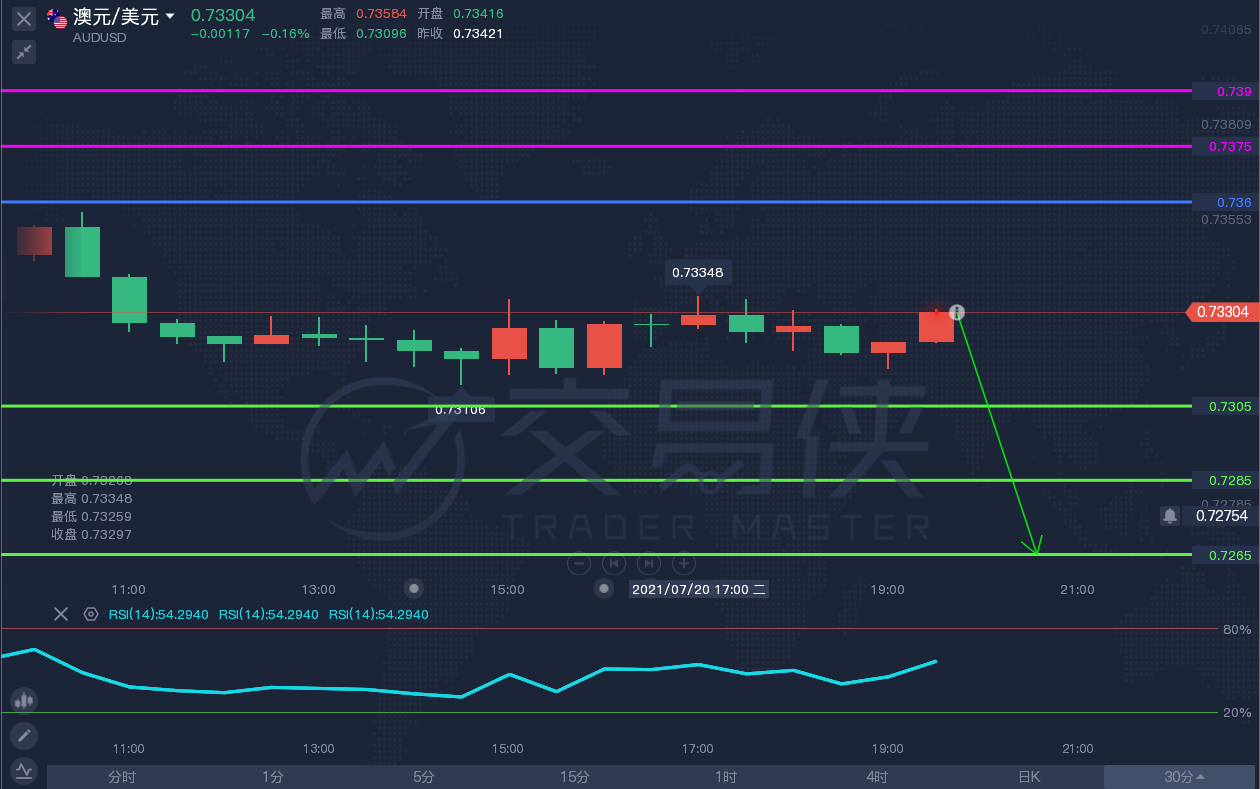Exit fullscreen with the collapse arrows icon

coord(24,52)
